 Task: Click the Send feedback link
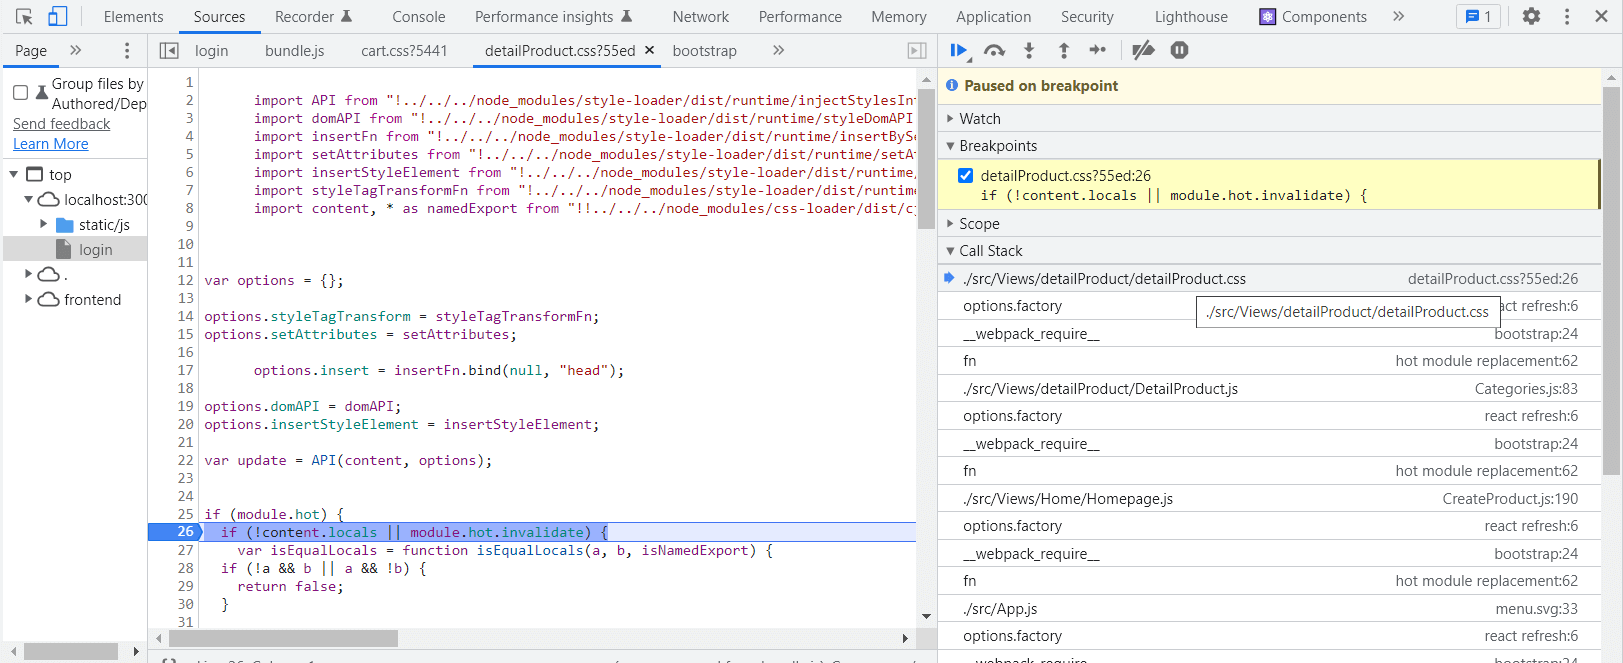pyautogui.click(x=62, y=124)
